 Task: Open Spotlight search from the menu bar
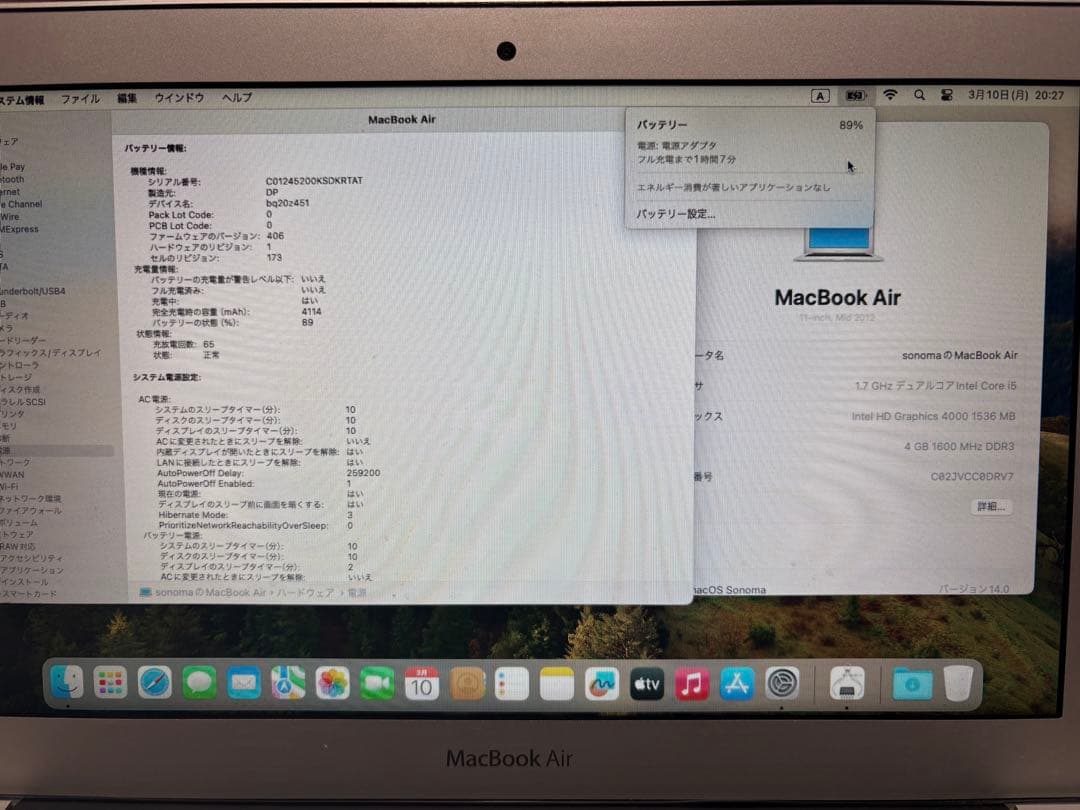[x=919, y=96]
